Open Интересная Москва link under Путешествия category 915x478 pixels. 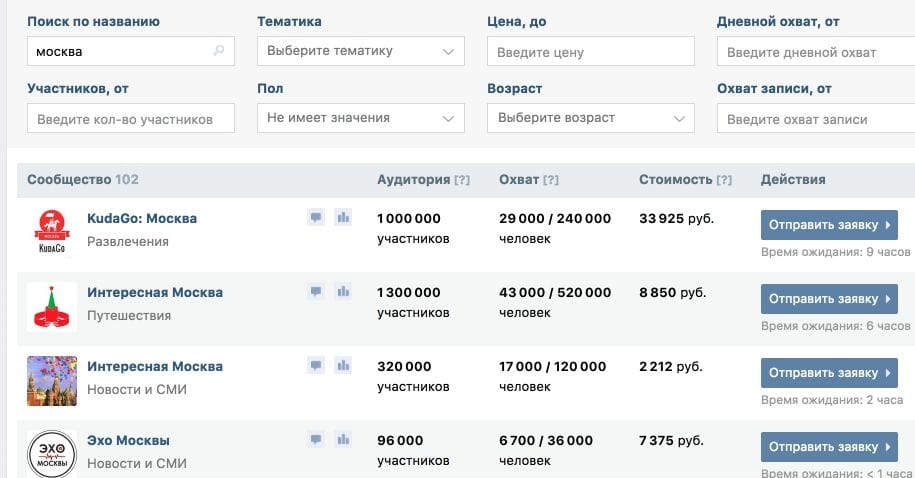coord(155,292)
